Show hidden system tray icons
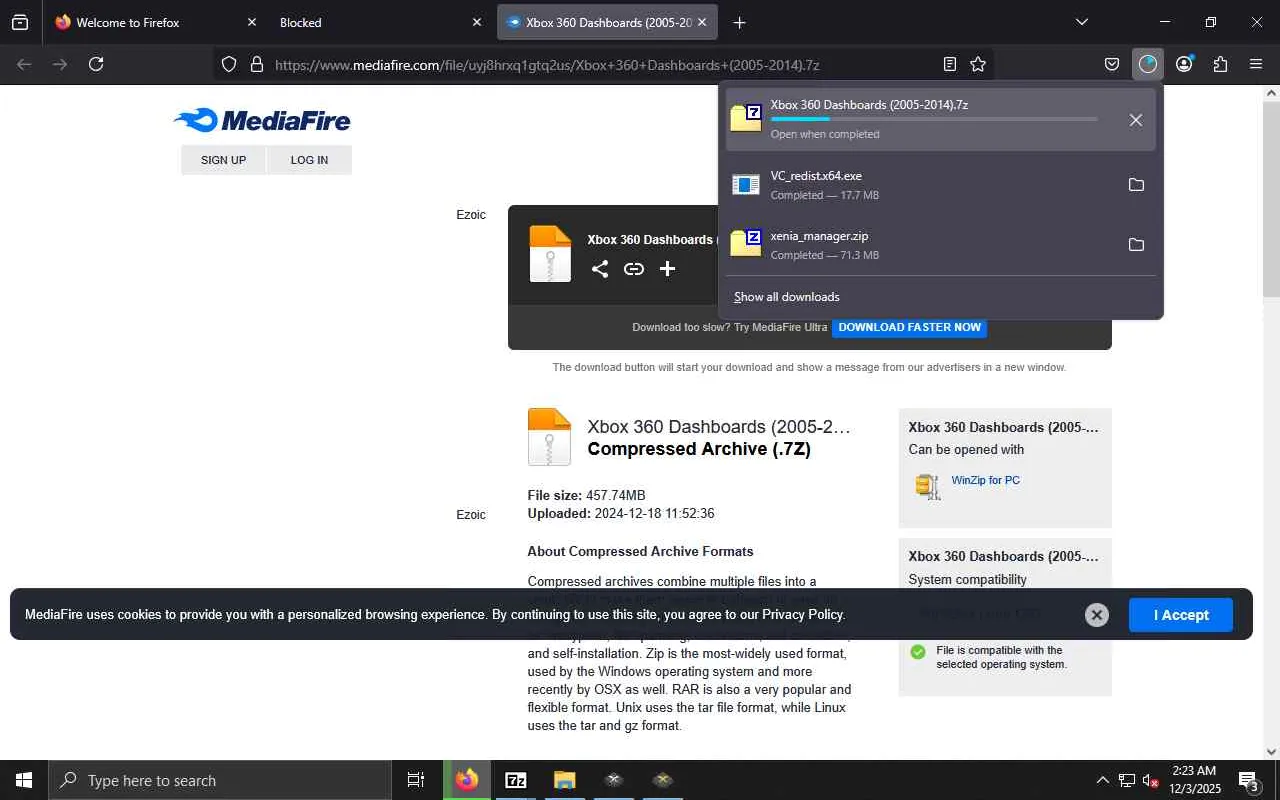This screenshot has height=800, width=1280. [1102, 780]
